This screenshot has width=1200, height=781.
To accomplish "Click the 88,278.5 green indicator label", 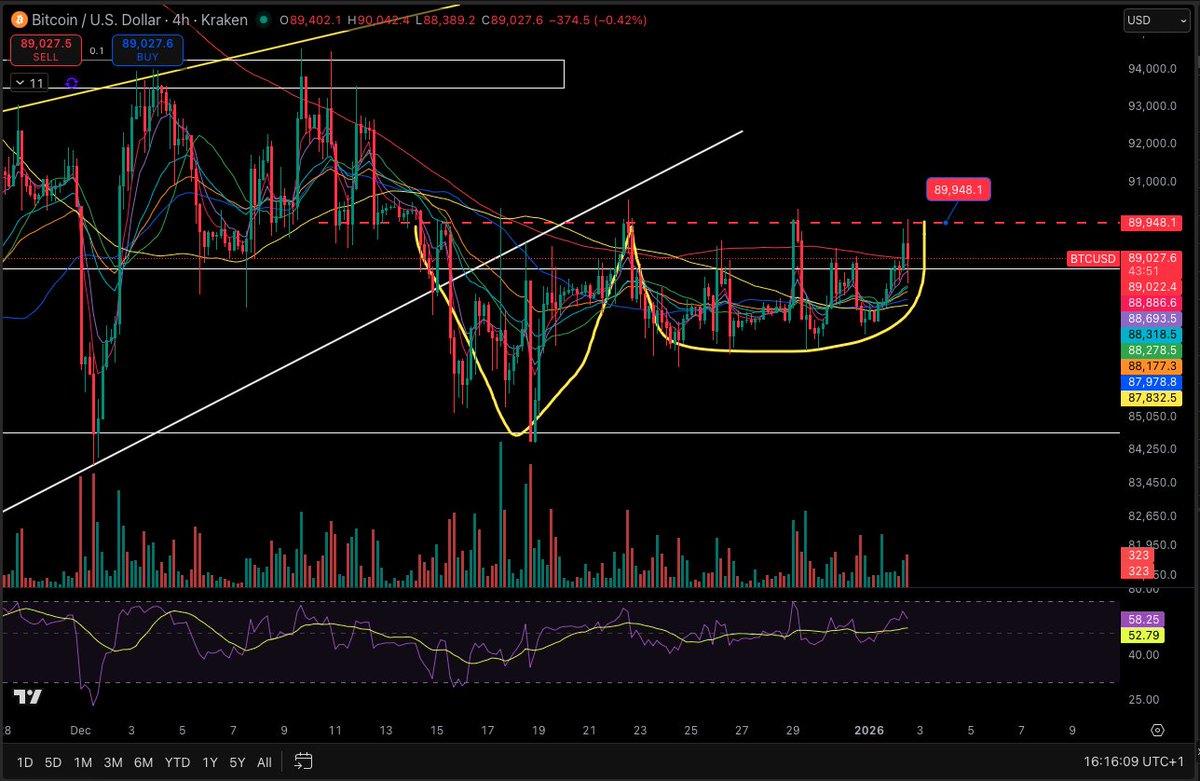I will (x=1150, y=350).
